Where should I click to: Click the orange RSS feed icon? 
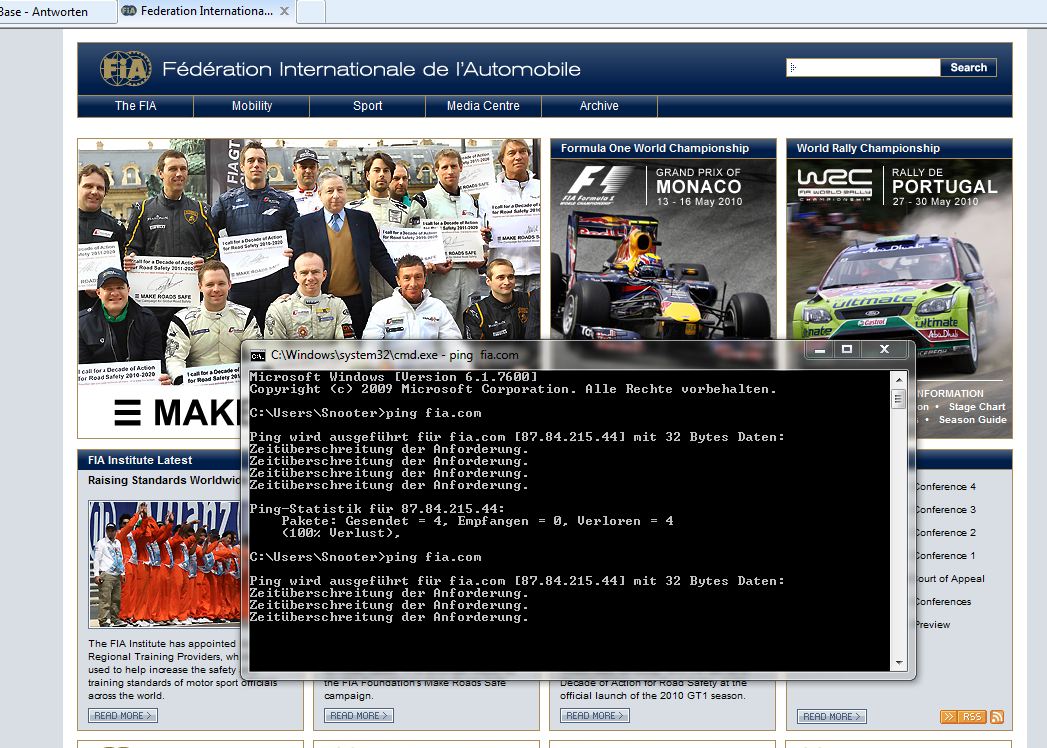coord(997,717)
